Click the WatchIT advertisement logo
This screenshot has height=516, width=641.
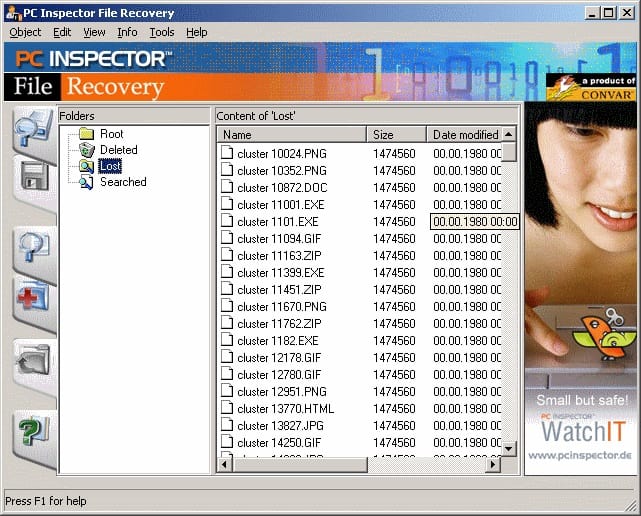pos(583,431)
